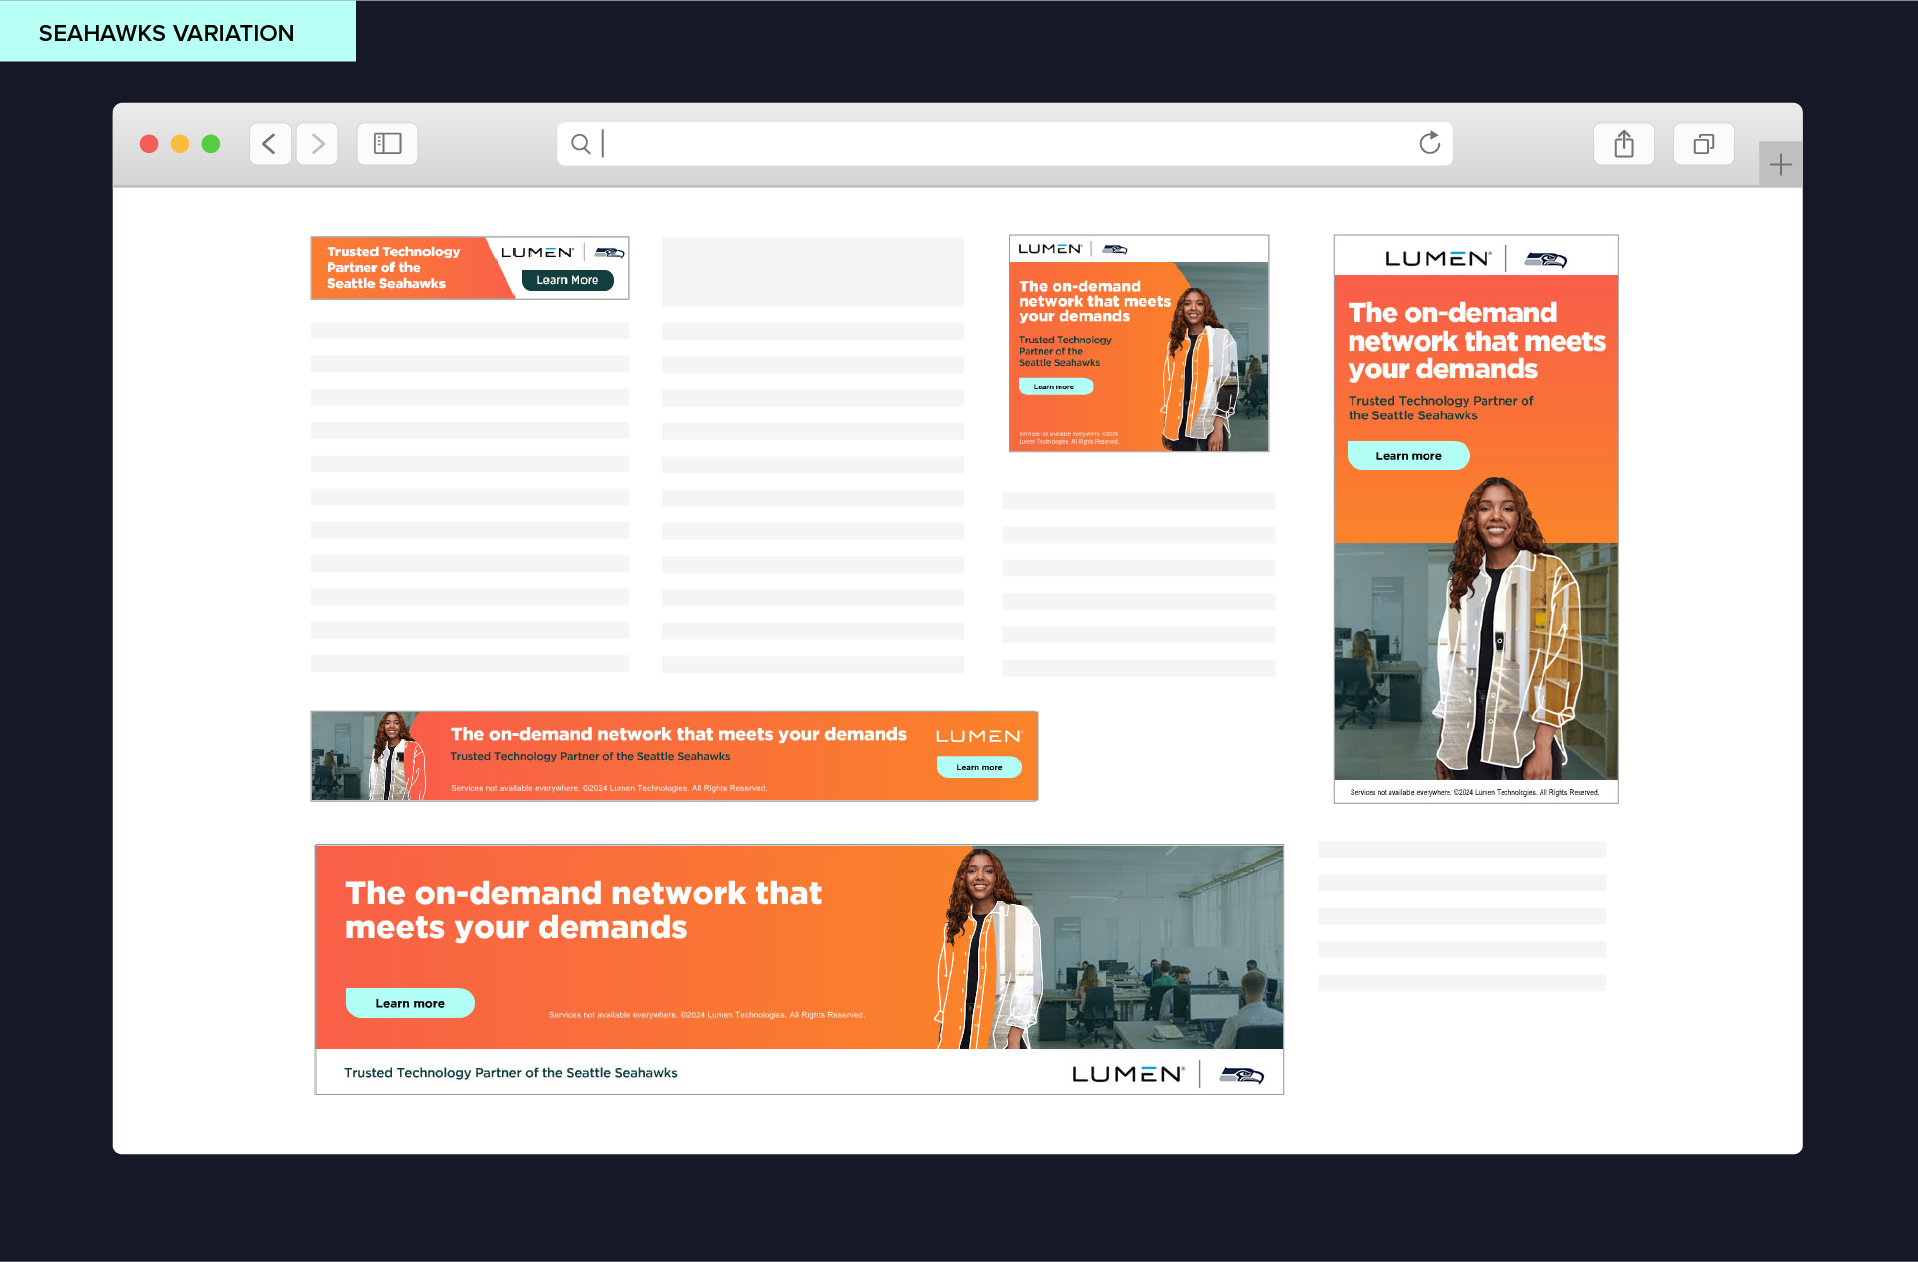Click the leaderboard subline 'Trusted Technology Partner of the Seattle Seahawks'
Viewport: 1918px width, 1262px height.
(x=590, y=757)
